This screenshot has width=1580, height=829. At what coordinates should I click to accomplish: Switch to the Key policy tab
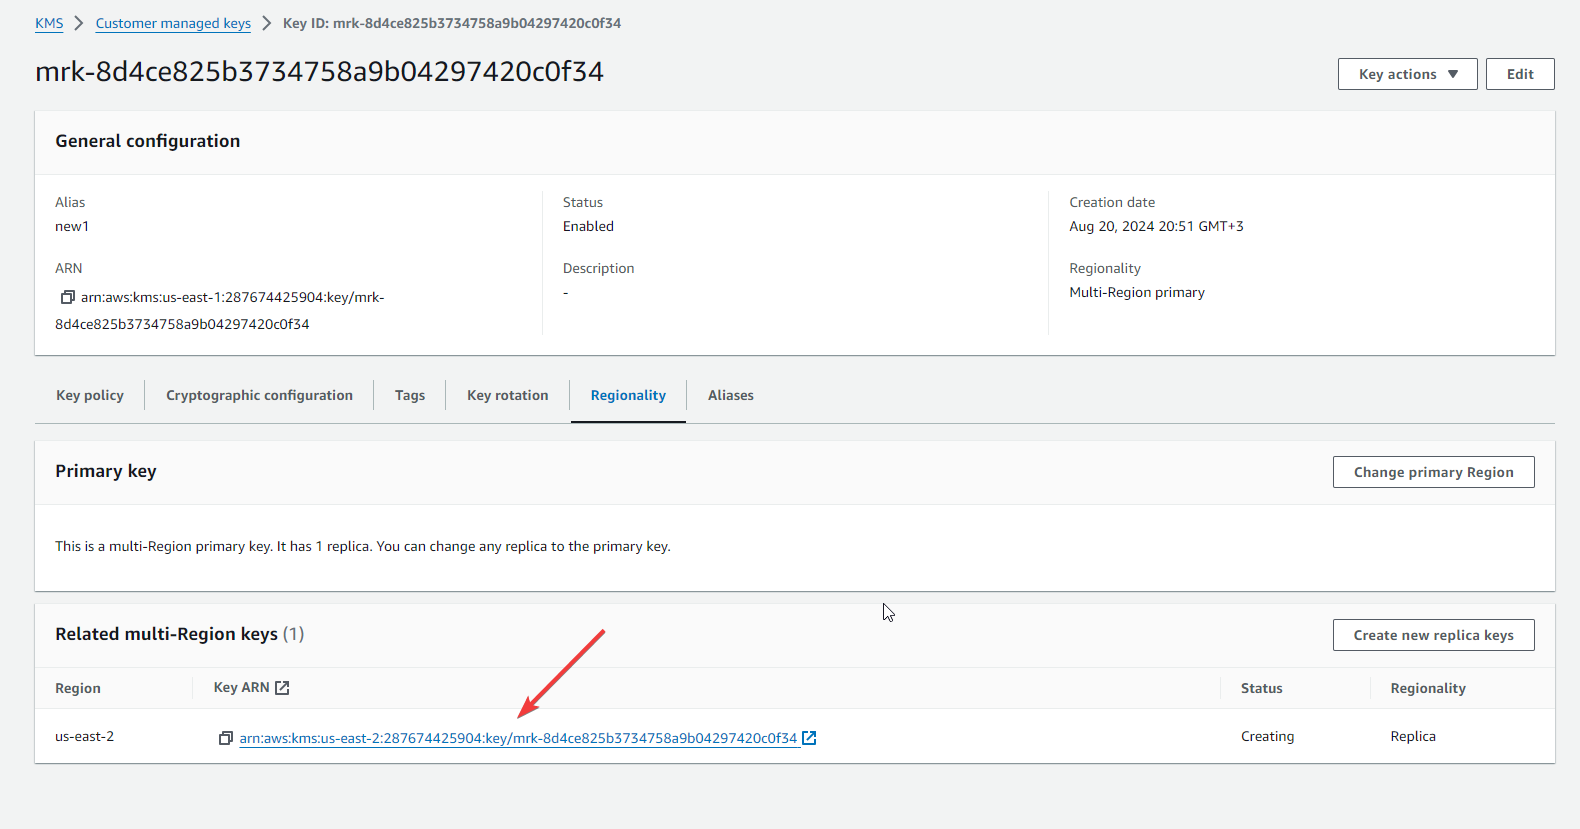coord(90,395)
